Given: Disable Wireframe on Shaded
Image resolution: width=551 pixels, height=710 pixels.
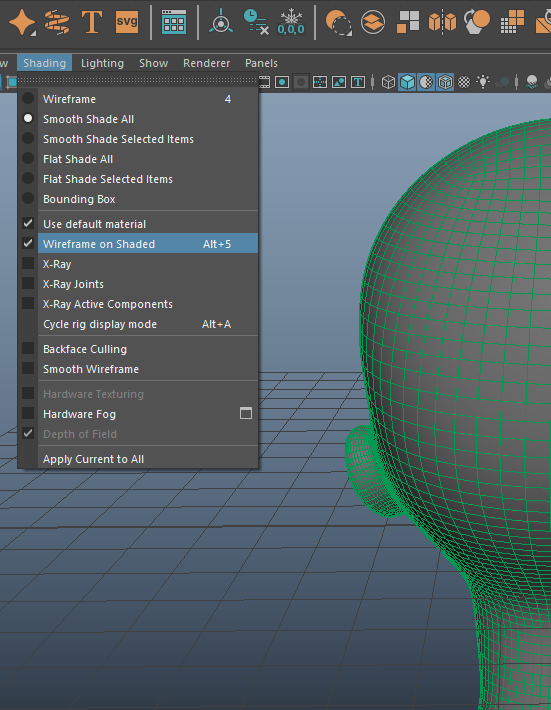Looking at the screenshot, I should point(138,244).
